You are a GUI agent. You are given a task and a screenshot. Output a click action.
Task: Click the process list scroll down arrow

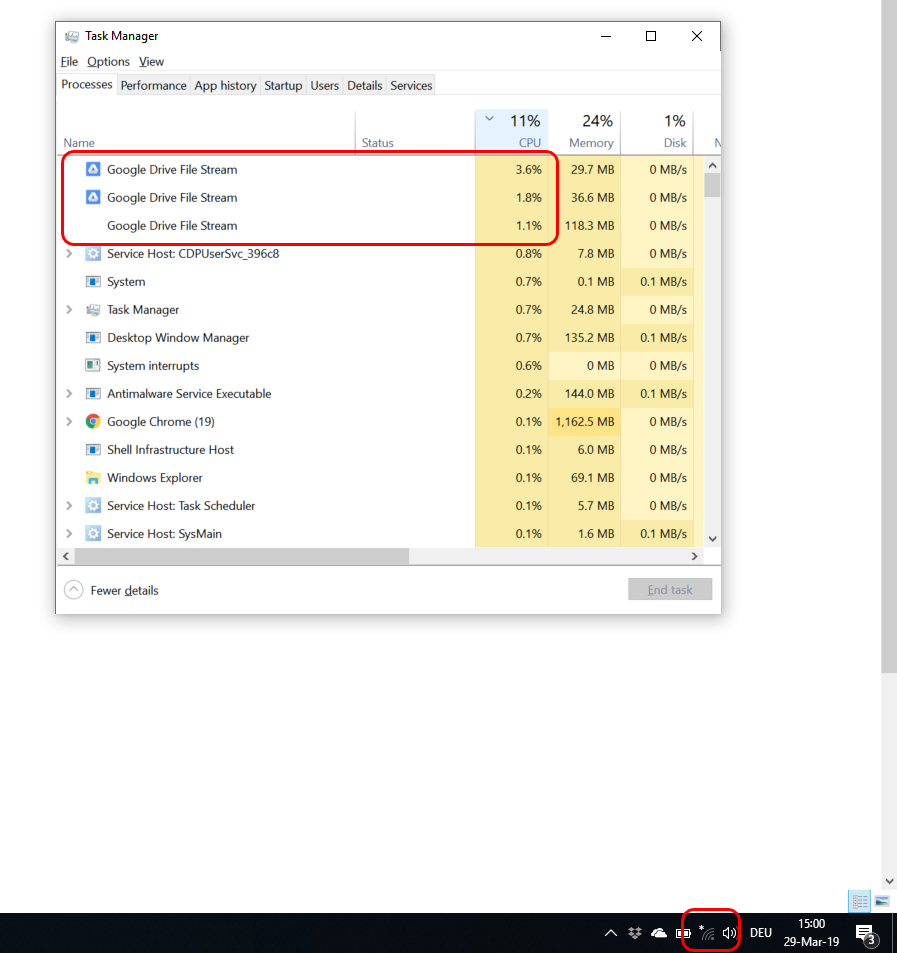click(x=713, y=538)
